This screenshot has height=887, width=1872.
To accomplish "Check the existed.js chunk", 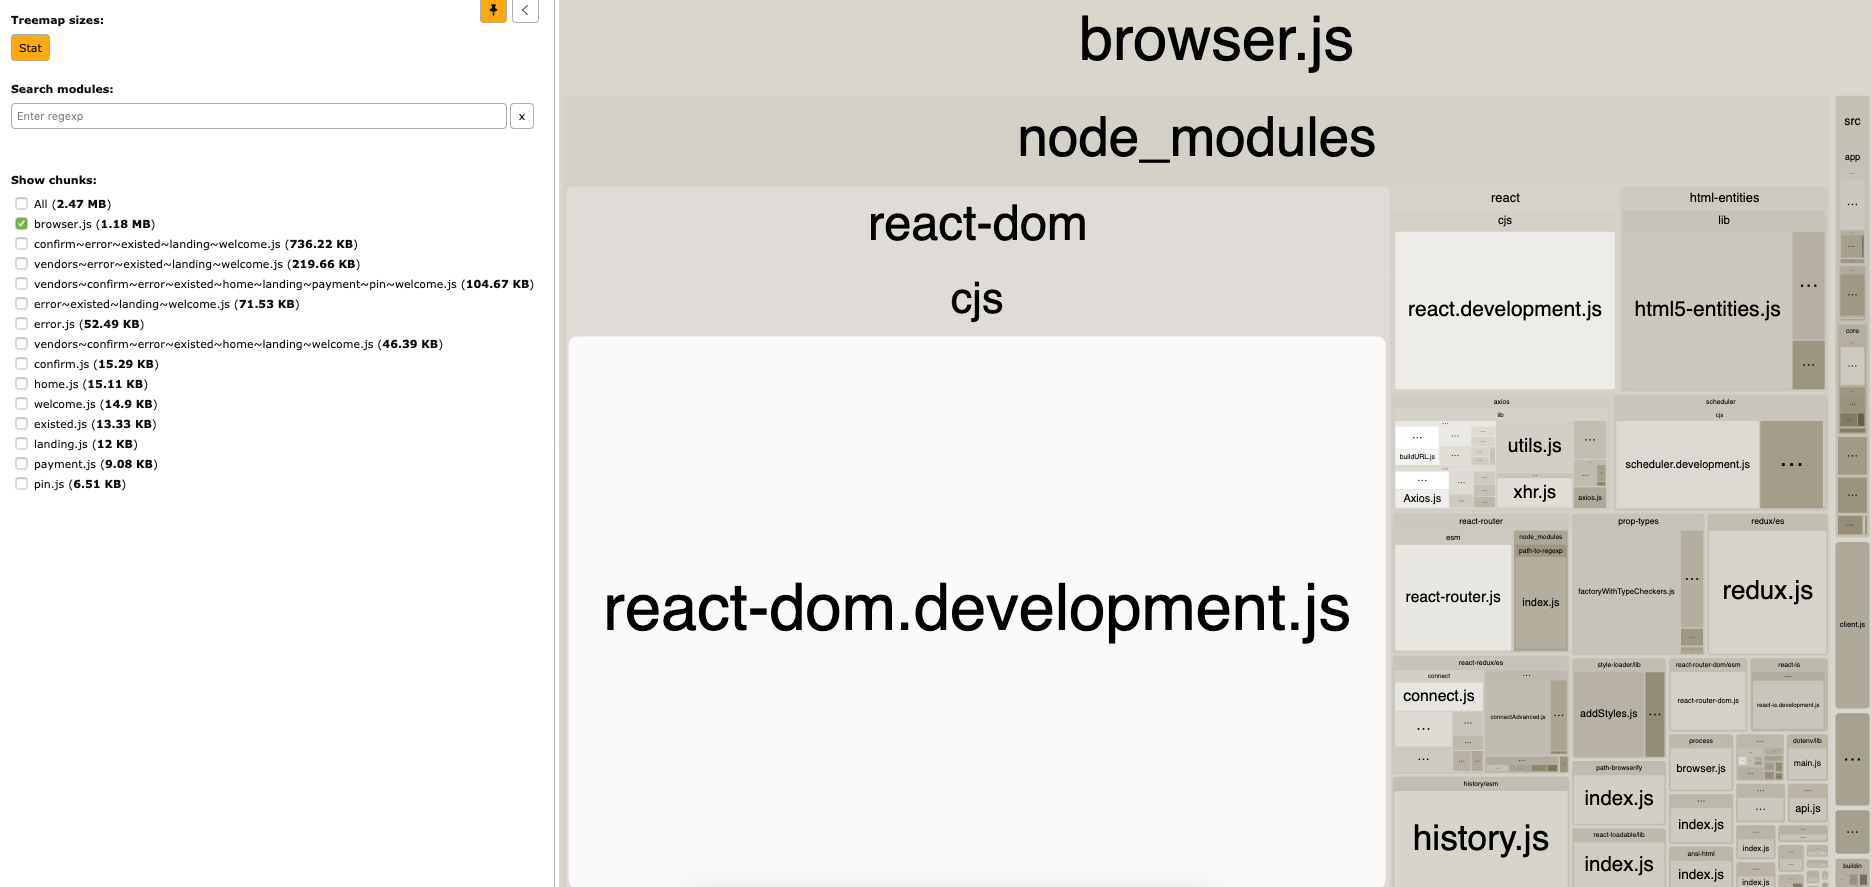I will point(21,424).
